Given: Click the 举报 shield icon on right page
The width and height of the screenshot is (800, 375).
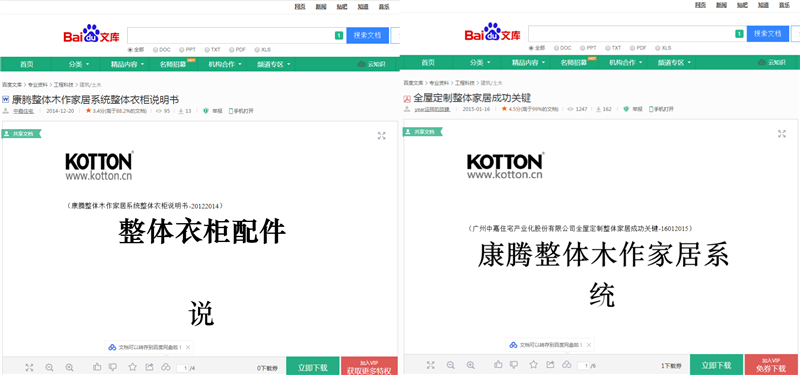Looking at the screenshot, I should point(626,109).
